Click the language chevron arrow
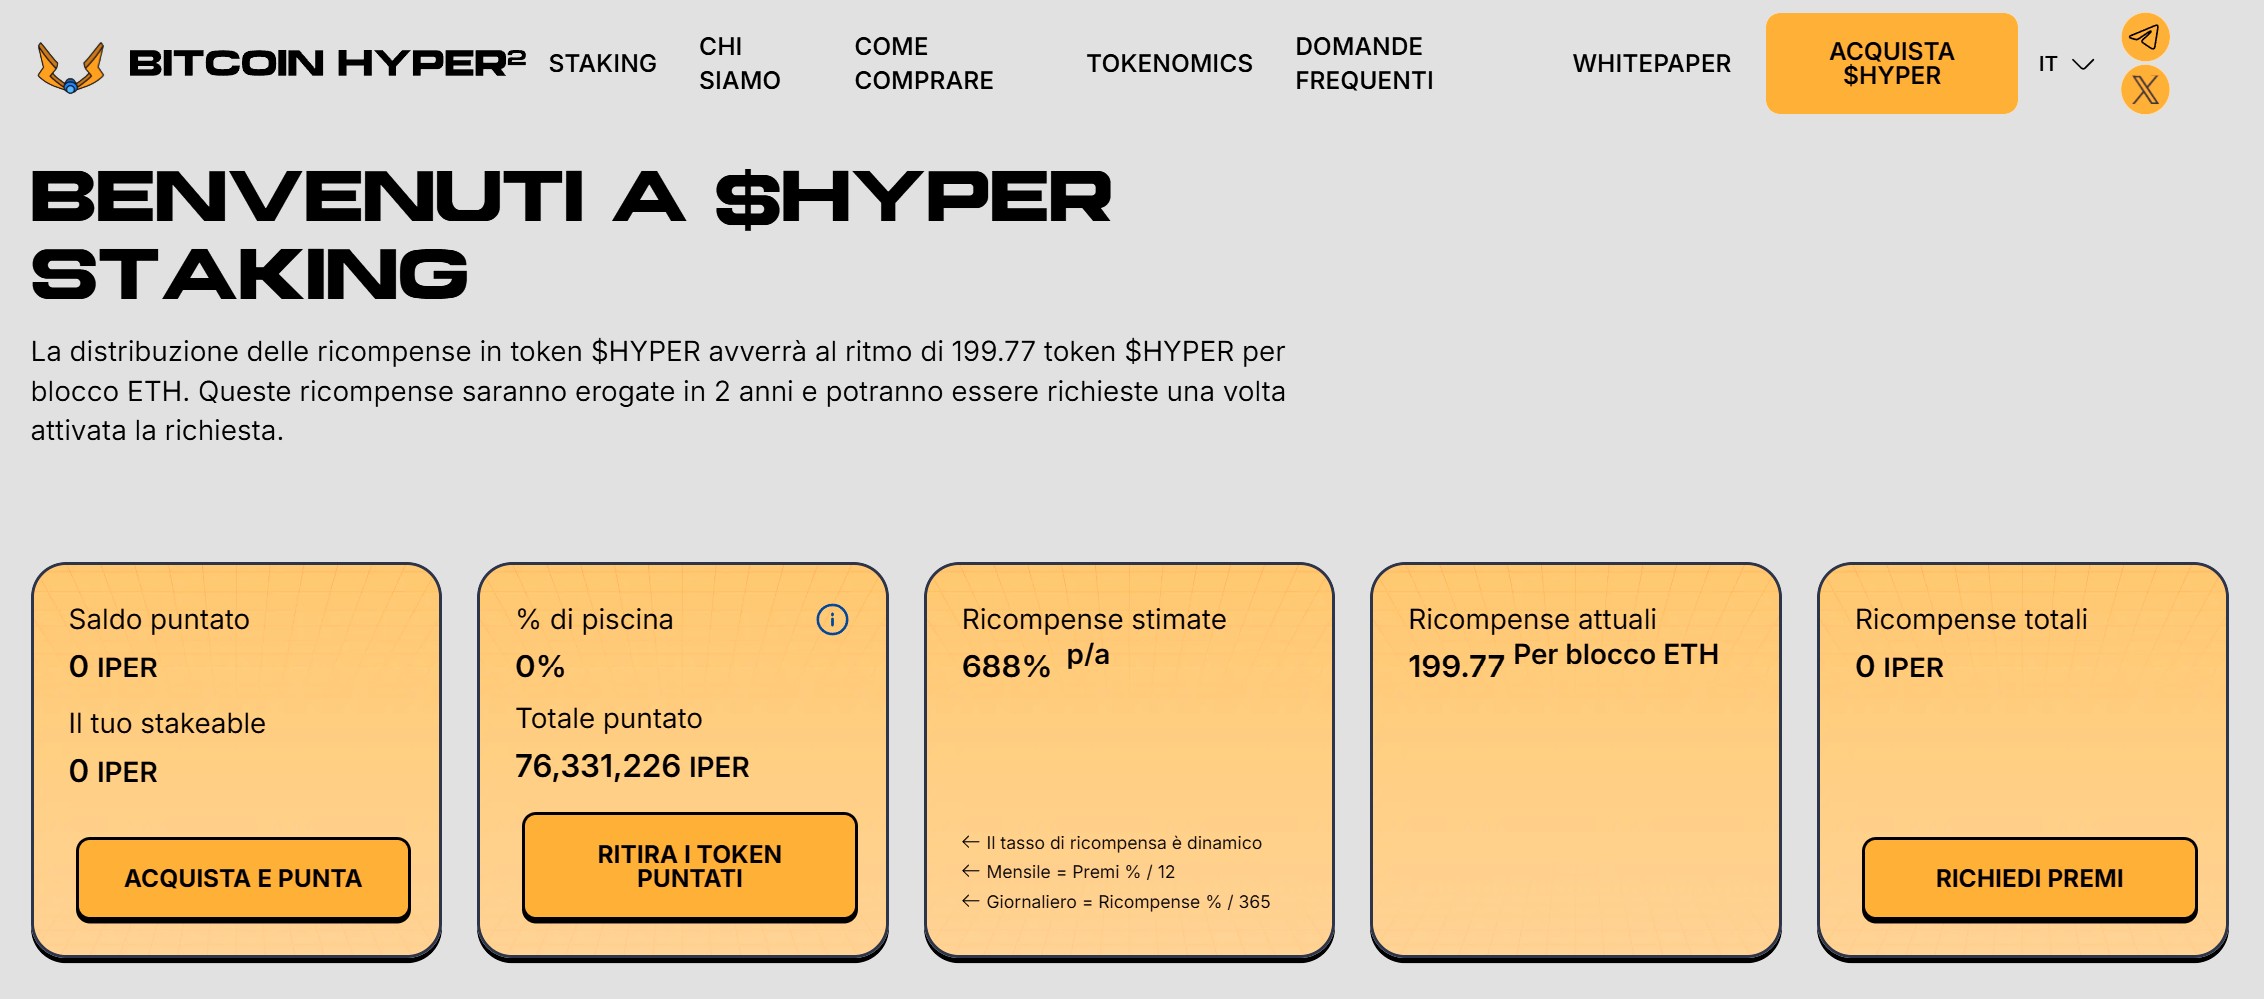 pos(2083,65)
